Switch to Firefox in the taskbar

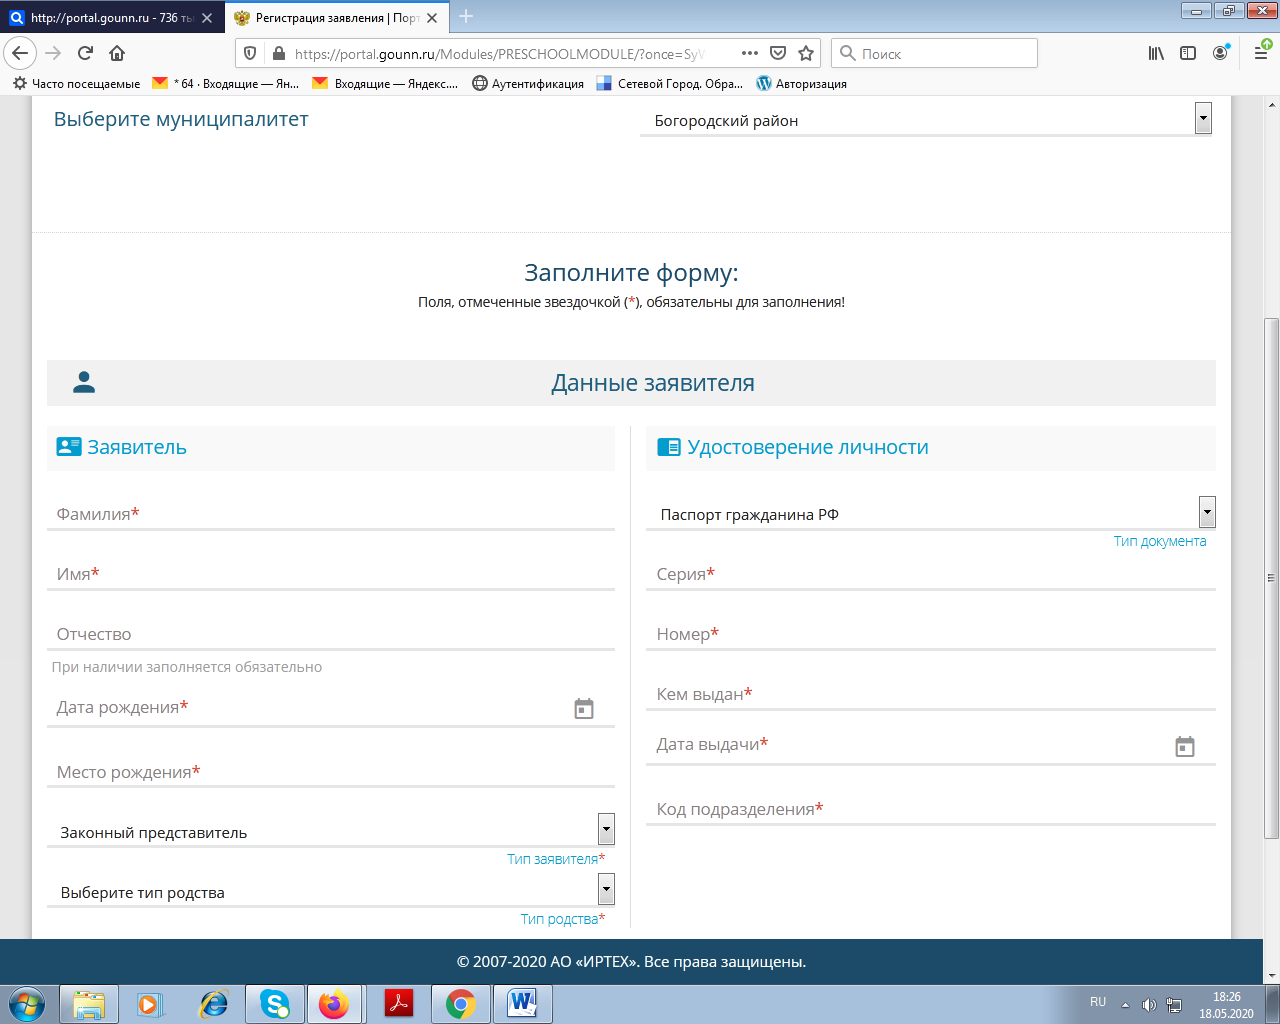tap(334, 1004)
